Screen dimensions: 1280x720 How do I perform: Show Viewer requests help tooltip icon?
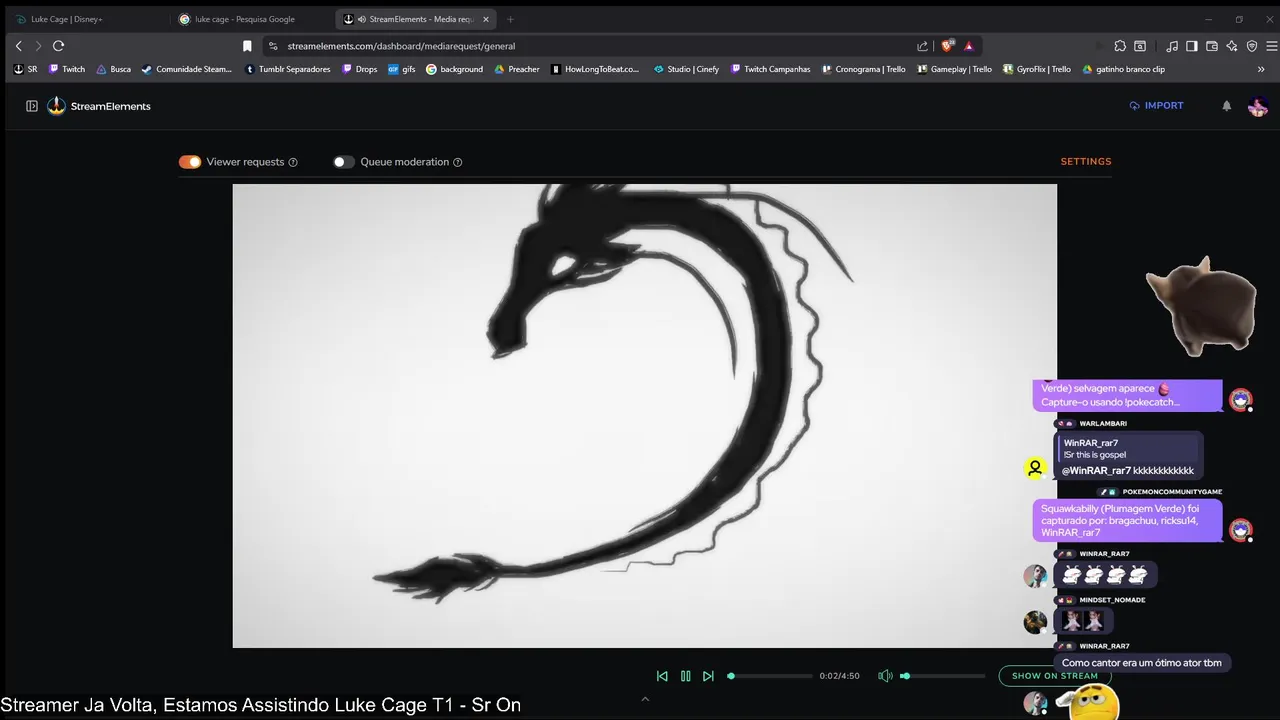click(x=293, y=162)
